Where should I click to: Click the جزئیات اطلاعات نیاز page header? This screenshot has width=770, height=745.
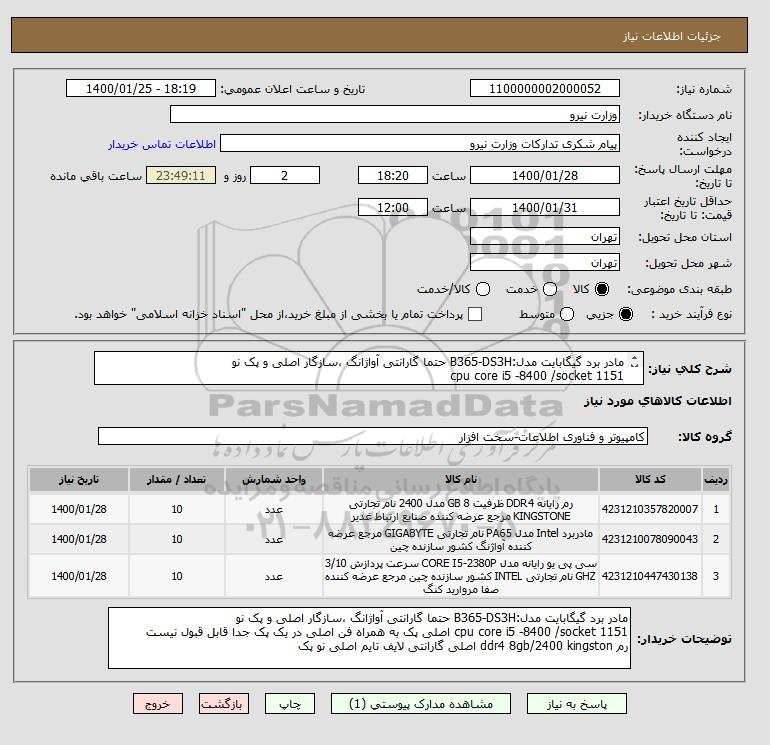pyautogui.click(x=671, y=36)
